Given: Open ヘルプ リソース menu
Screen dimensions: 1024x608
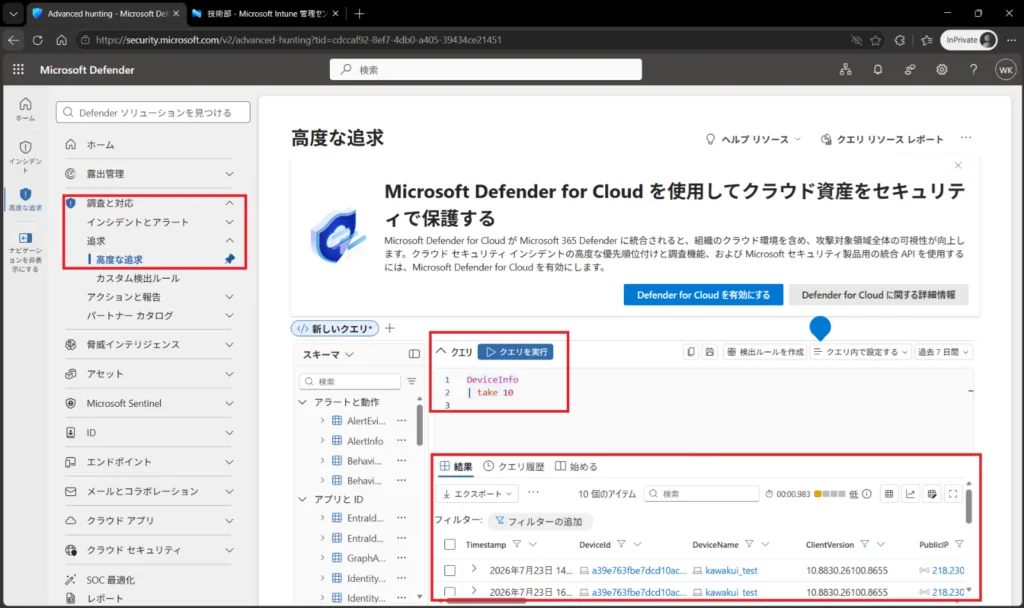Looking at the screenshot, I should pos(753,139).
